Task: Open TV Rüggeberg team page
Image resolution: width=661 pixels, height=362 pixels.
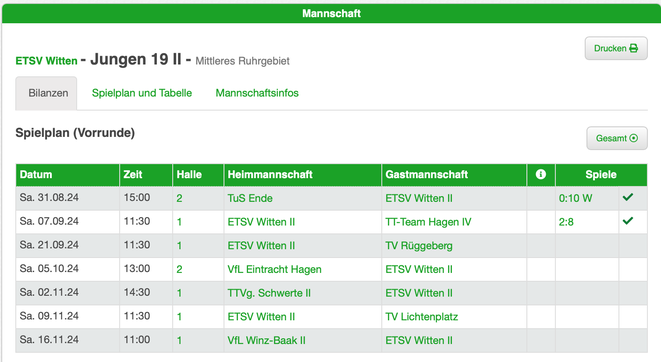Action: click(419, 246)
